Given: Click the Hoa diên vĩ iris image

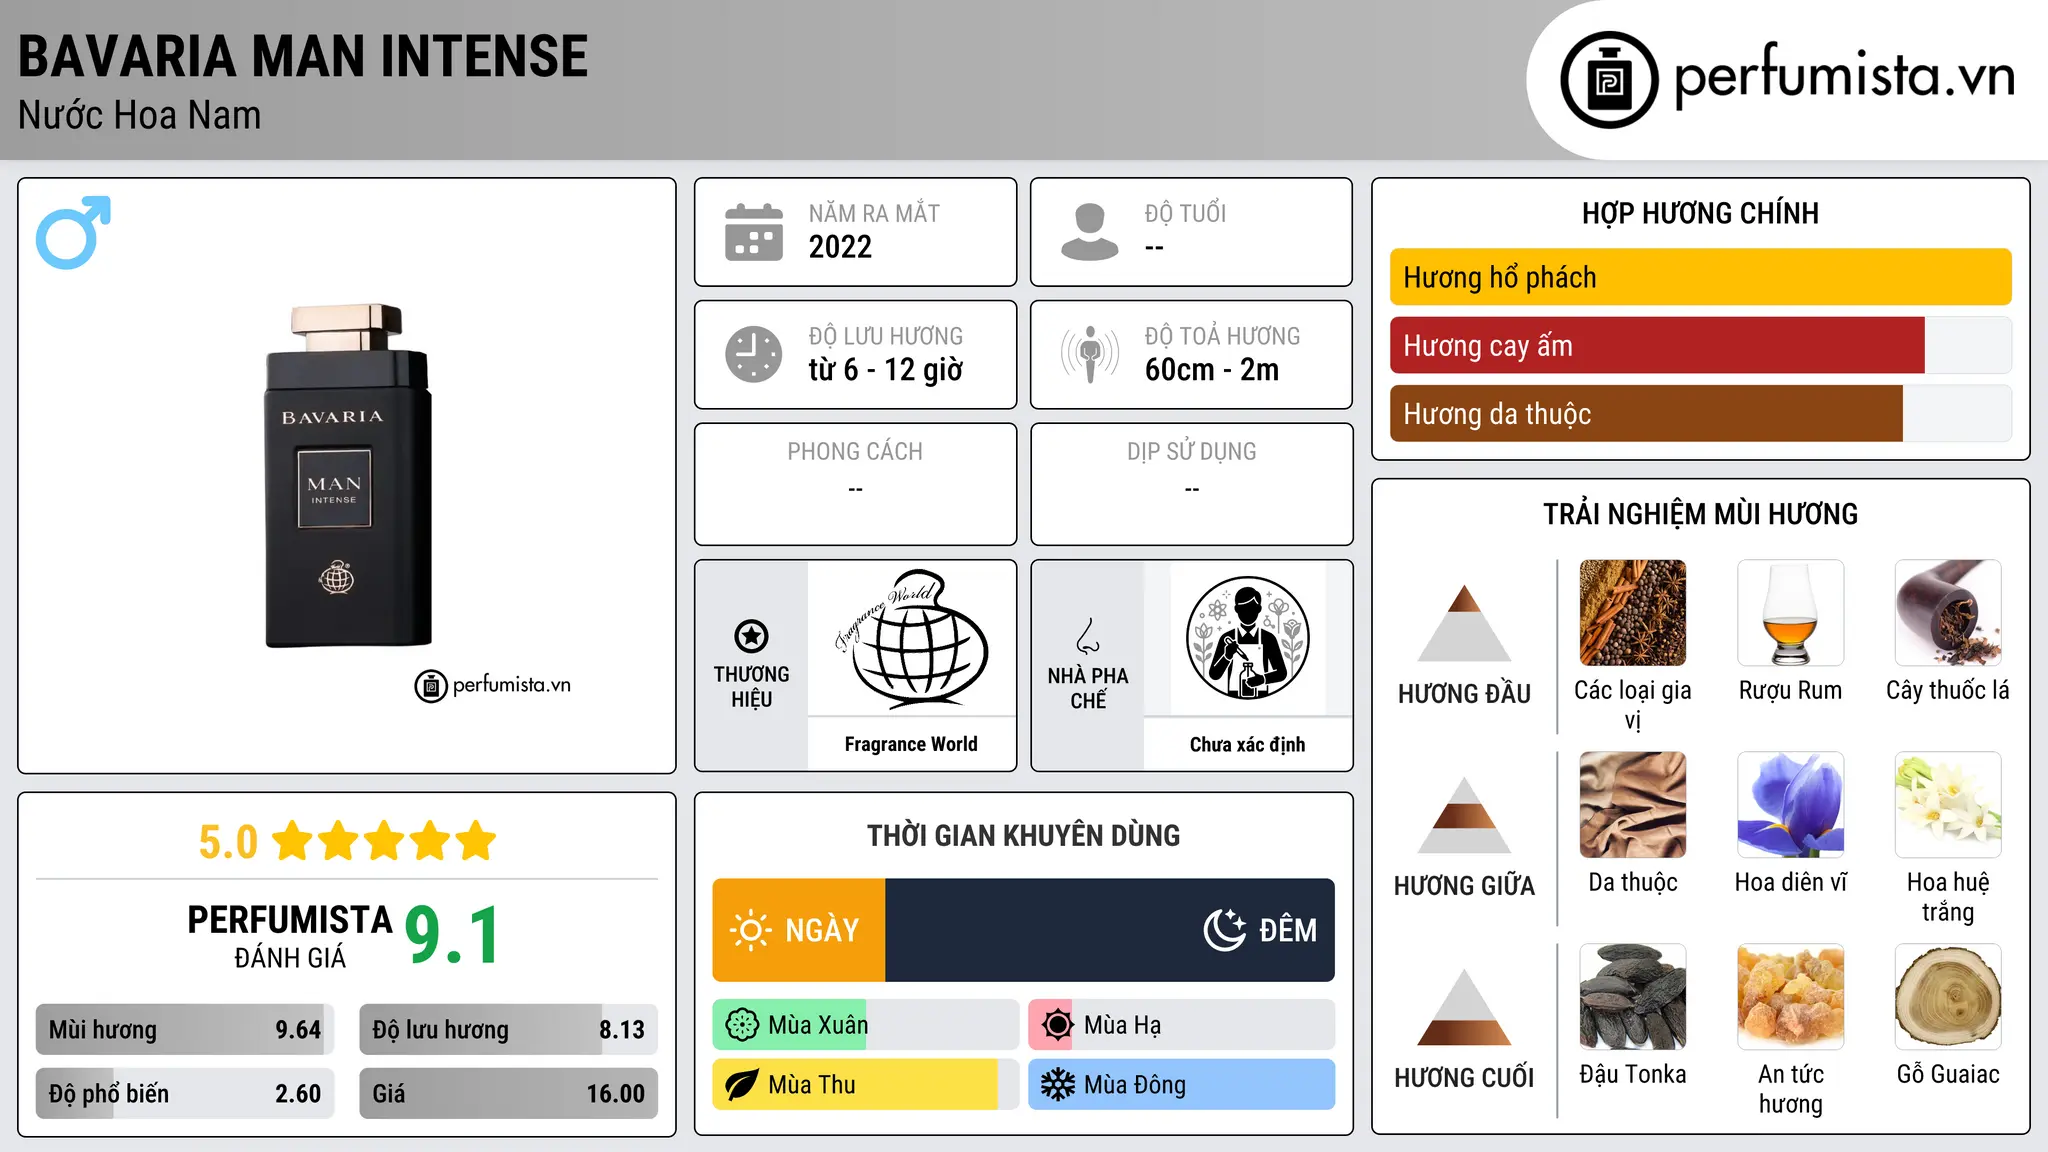Looking at the screenshot, I should coord(1790,805).
